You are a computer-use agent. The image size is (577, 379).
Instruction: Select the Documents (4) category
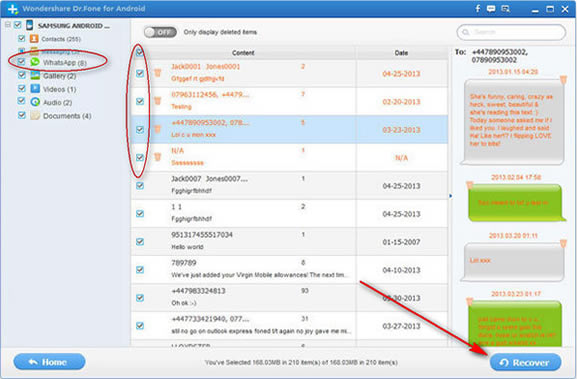67,116
